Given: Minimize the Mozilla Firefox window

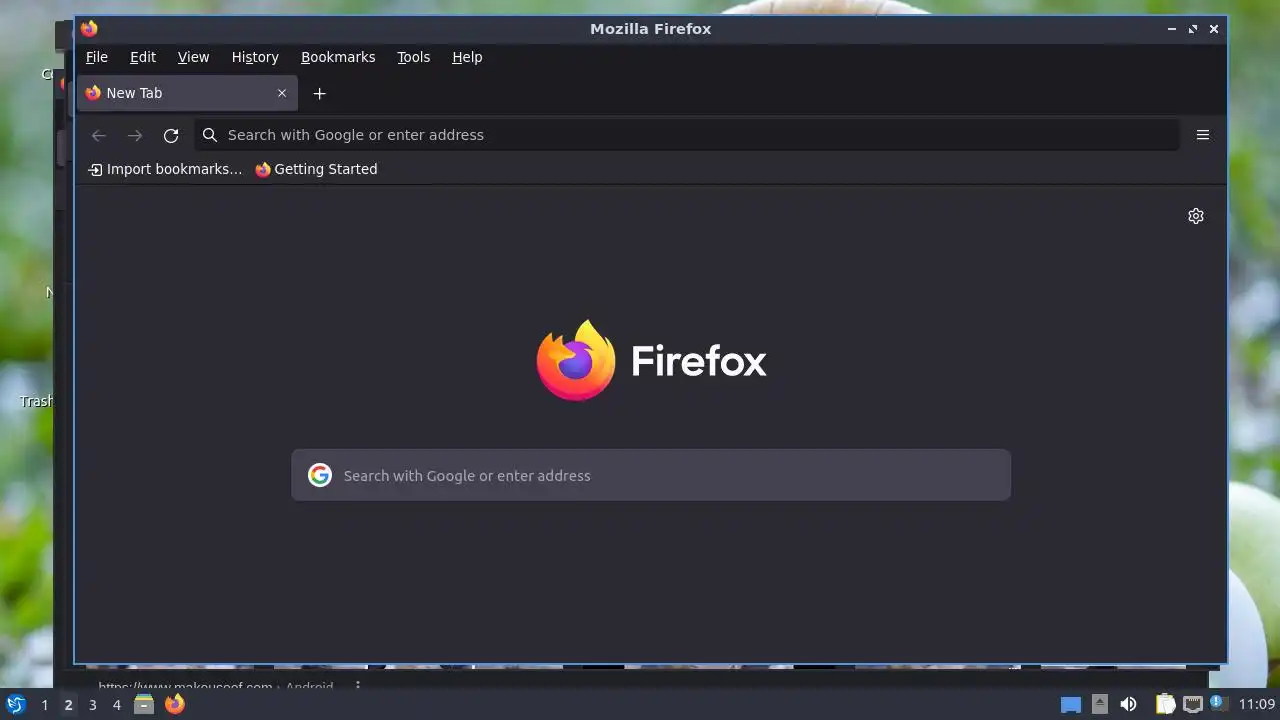Looking at the screenshot, I should coord(1171,29).
